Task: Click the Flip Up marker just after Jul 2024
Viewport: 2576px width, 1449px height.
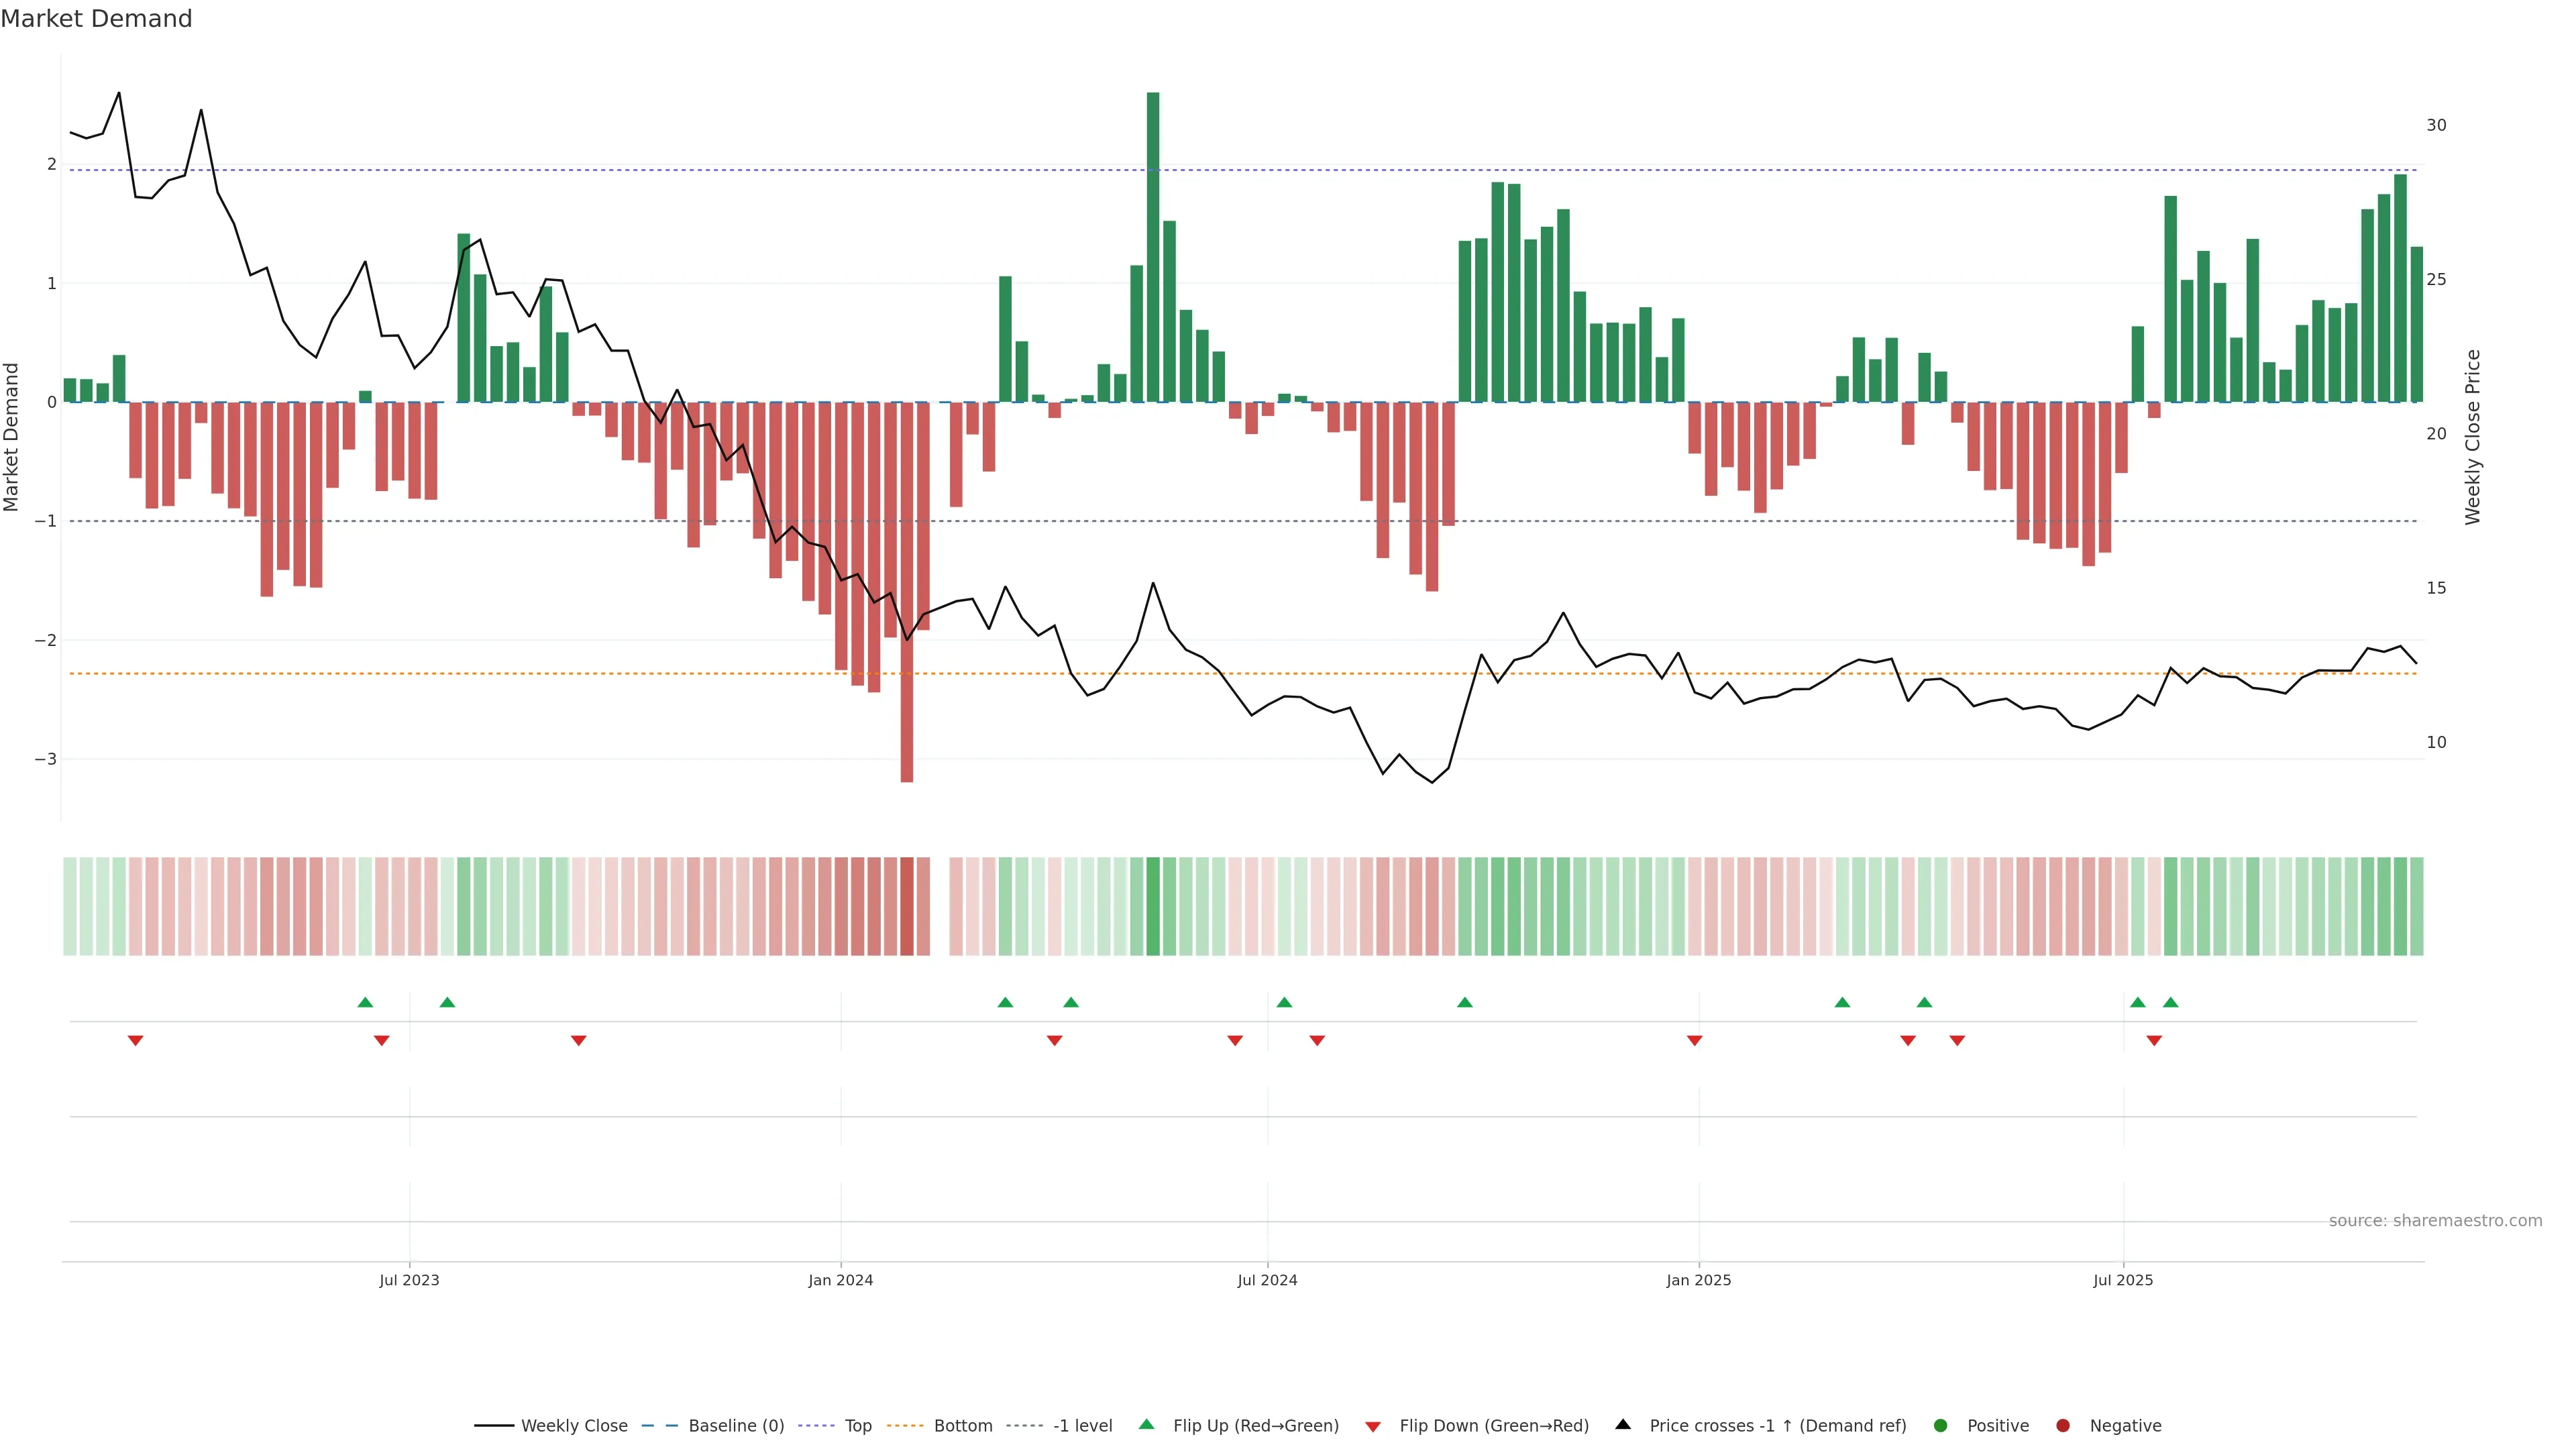Action: (1284, 1002)
